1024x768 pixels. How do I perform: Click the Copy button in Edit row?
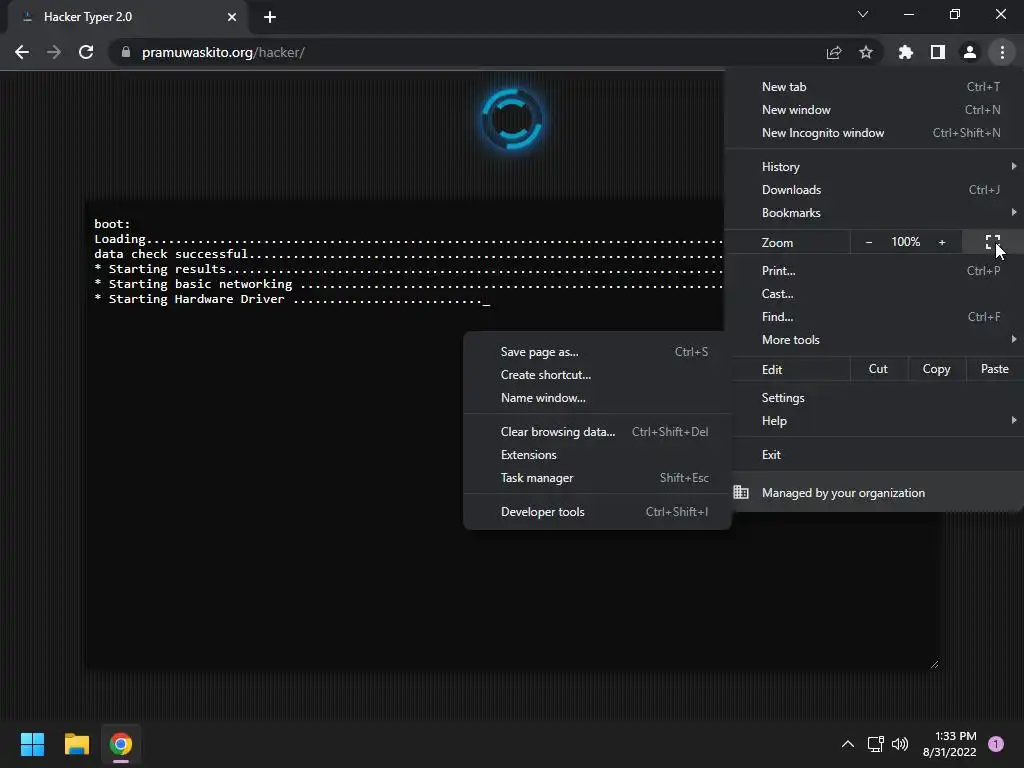coord(936,369)
